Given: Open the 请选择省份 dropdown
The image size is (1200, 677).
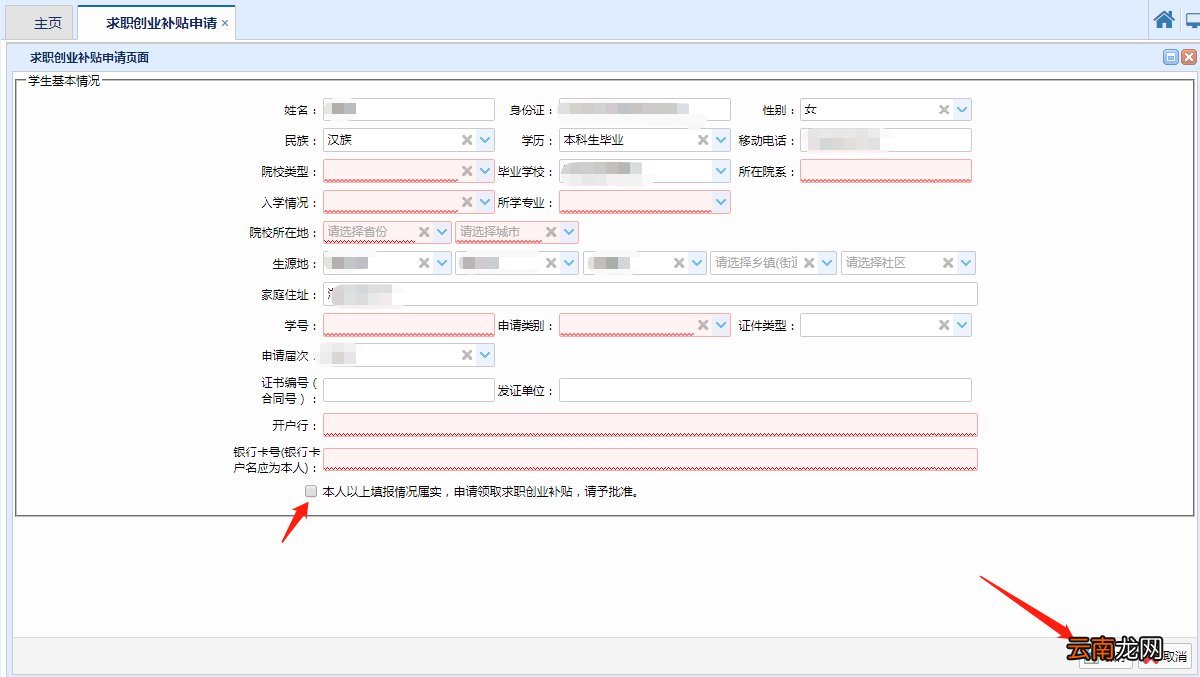Looking at the screenshot, I should pyautogui.click(x=440, y=232).
